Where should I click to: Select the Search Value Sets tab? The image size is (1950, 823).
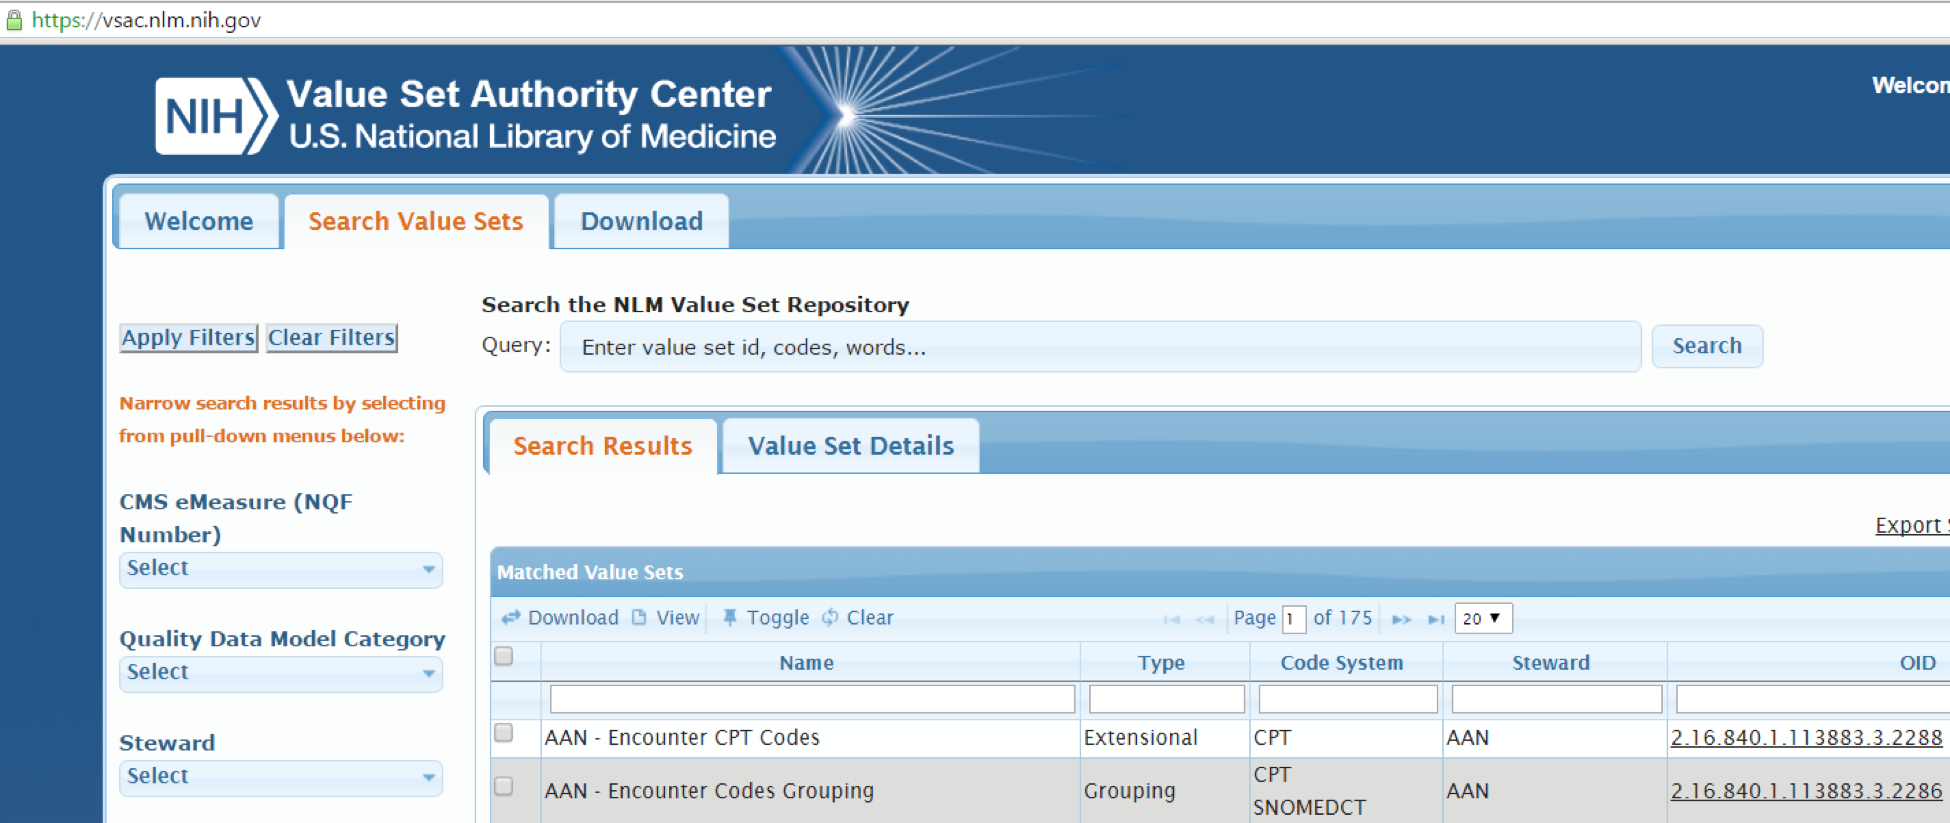[416, 221]
